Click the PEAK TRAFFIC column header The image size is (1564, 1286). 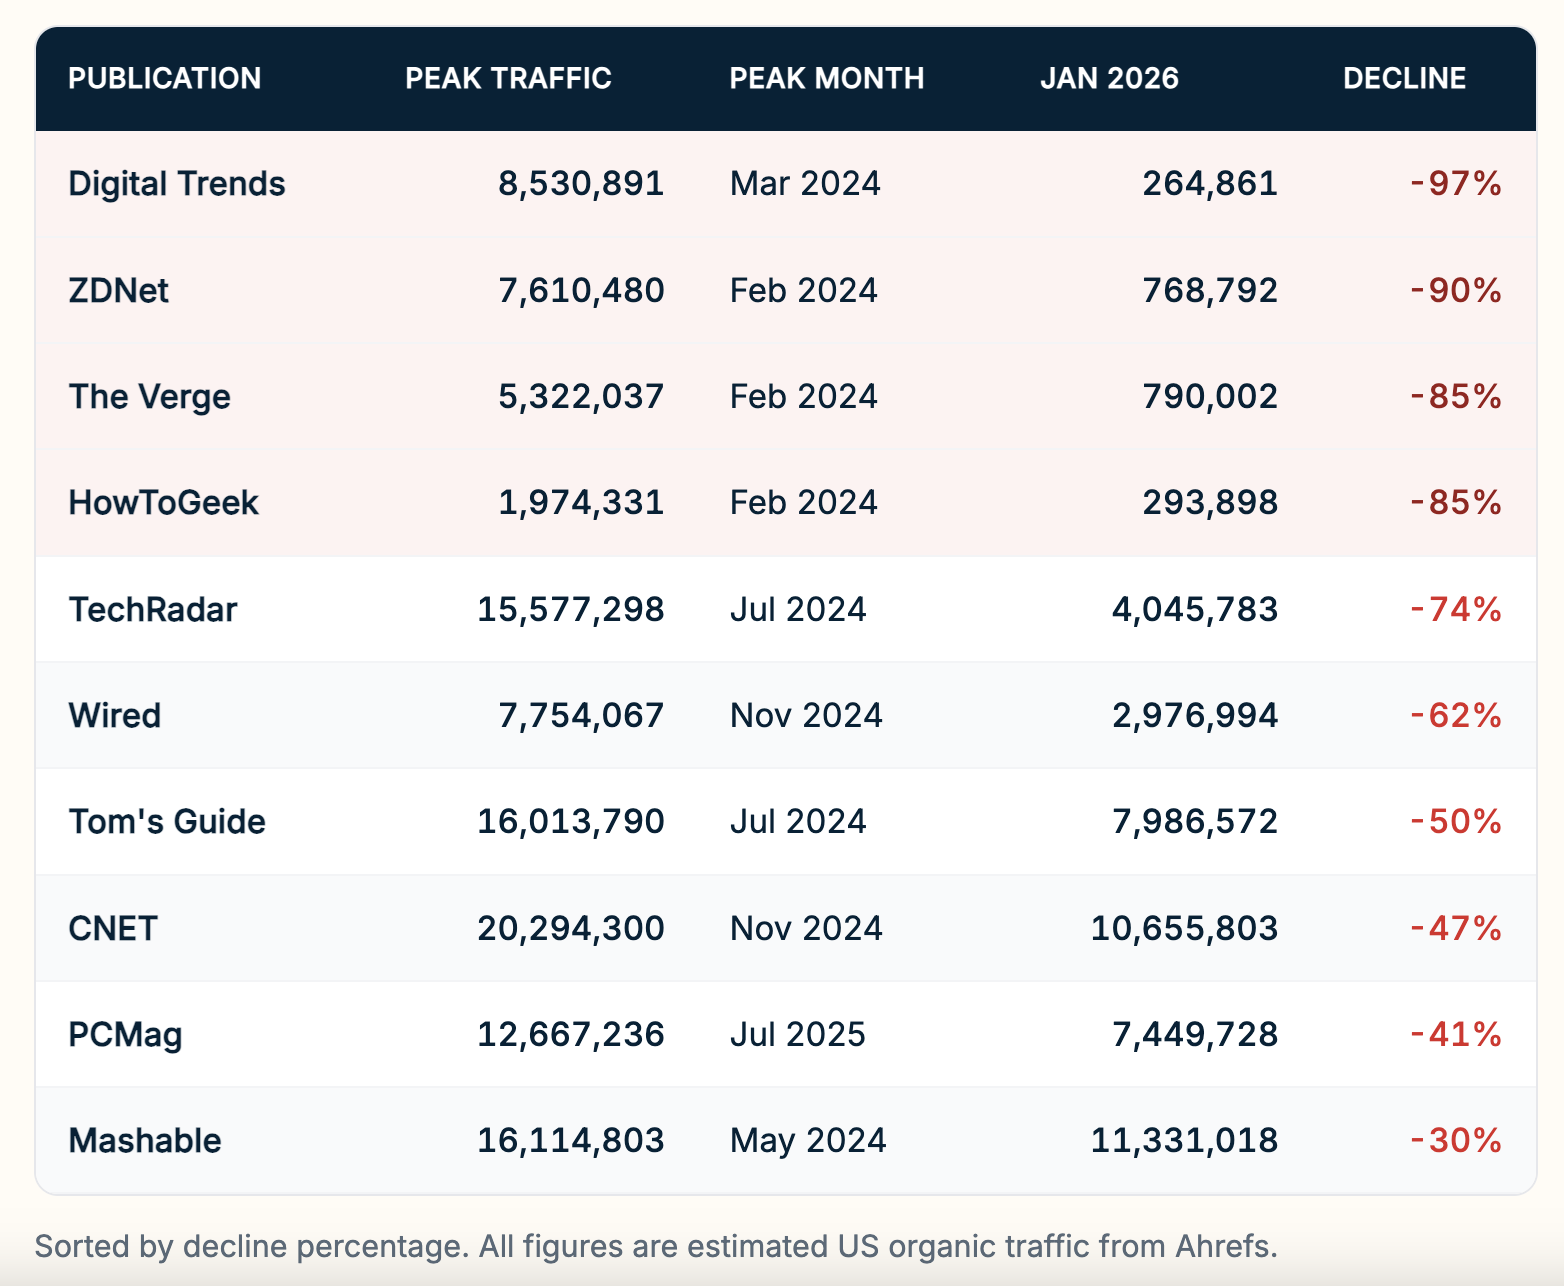(508, 78)
